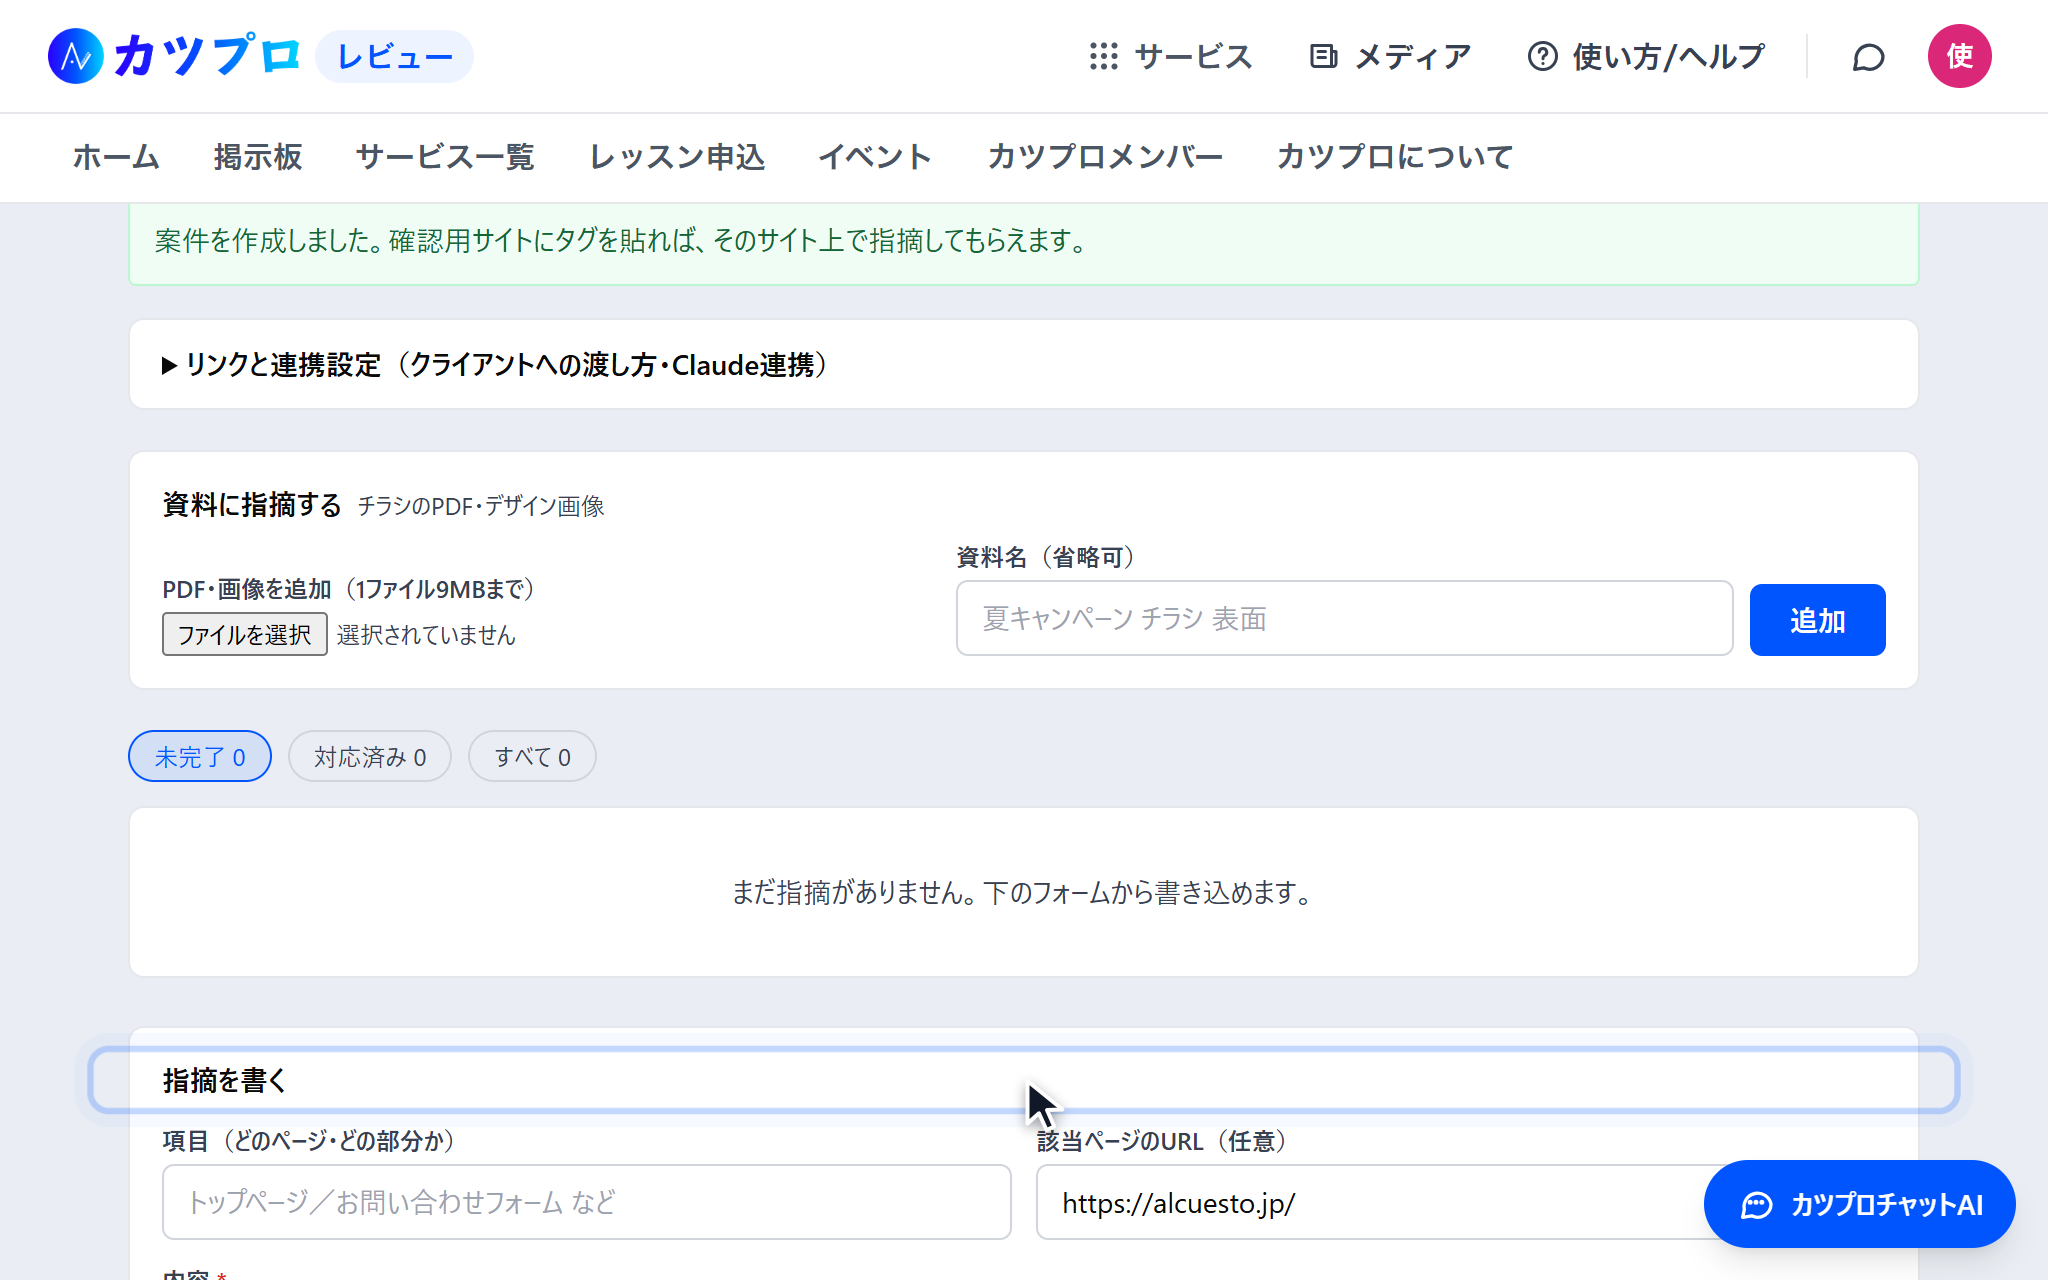The image size is (2048, 1280).
Task: Select the 対応済み 0 filter
Action: pos(370,757)
